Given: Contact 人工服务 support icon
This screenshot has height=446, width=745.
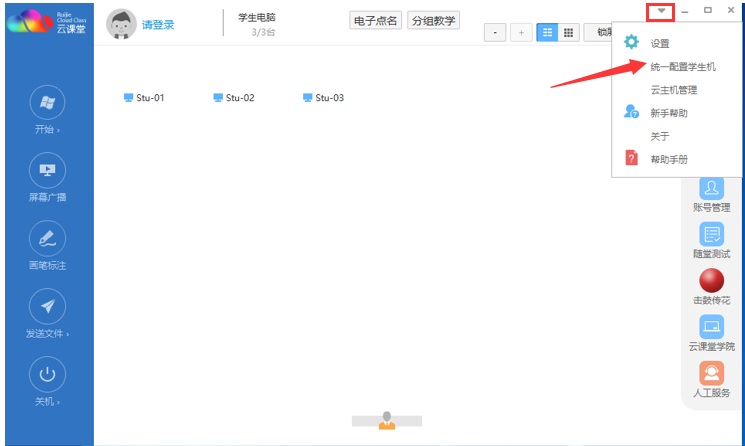Looking at the screenshot, I should [711, 373].
